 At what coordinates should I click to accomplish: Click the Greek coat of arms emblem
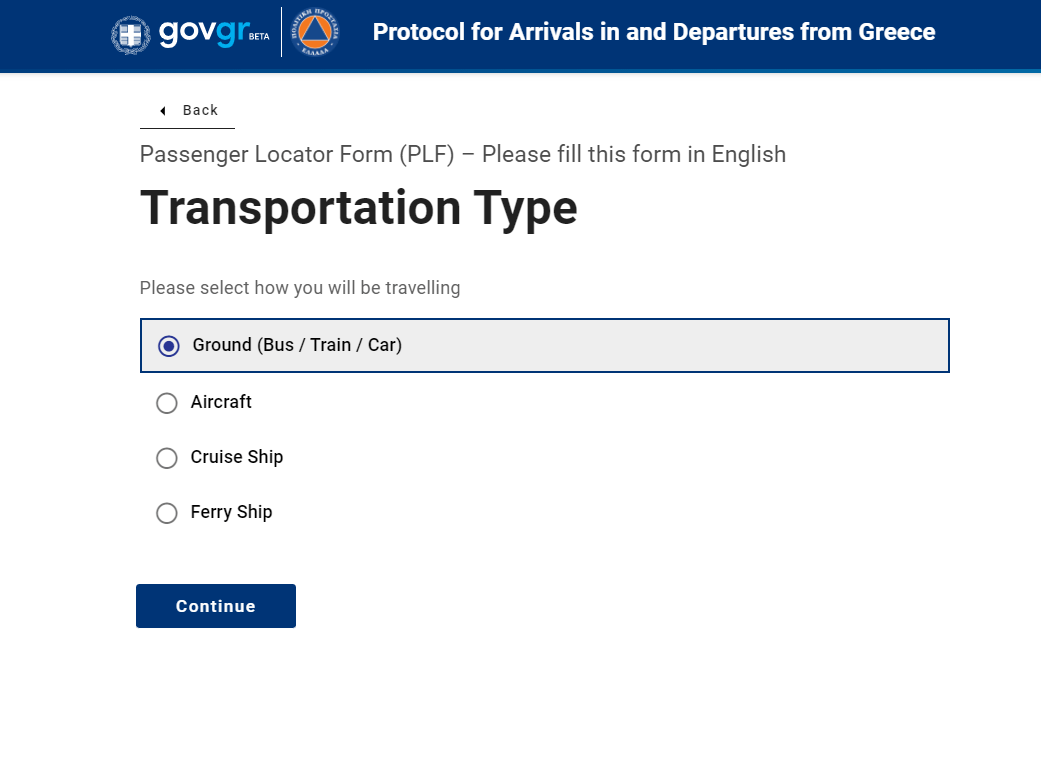click(131, 35)
